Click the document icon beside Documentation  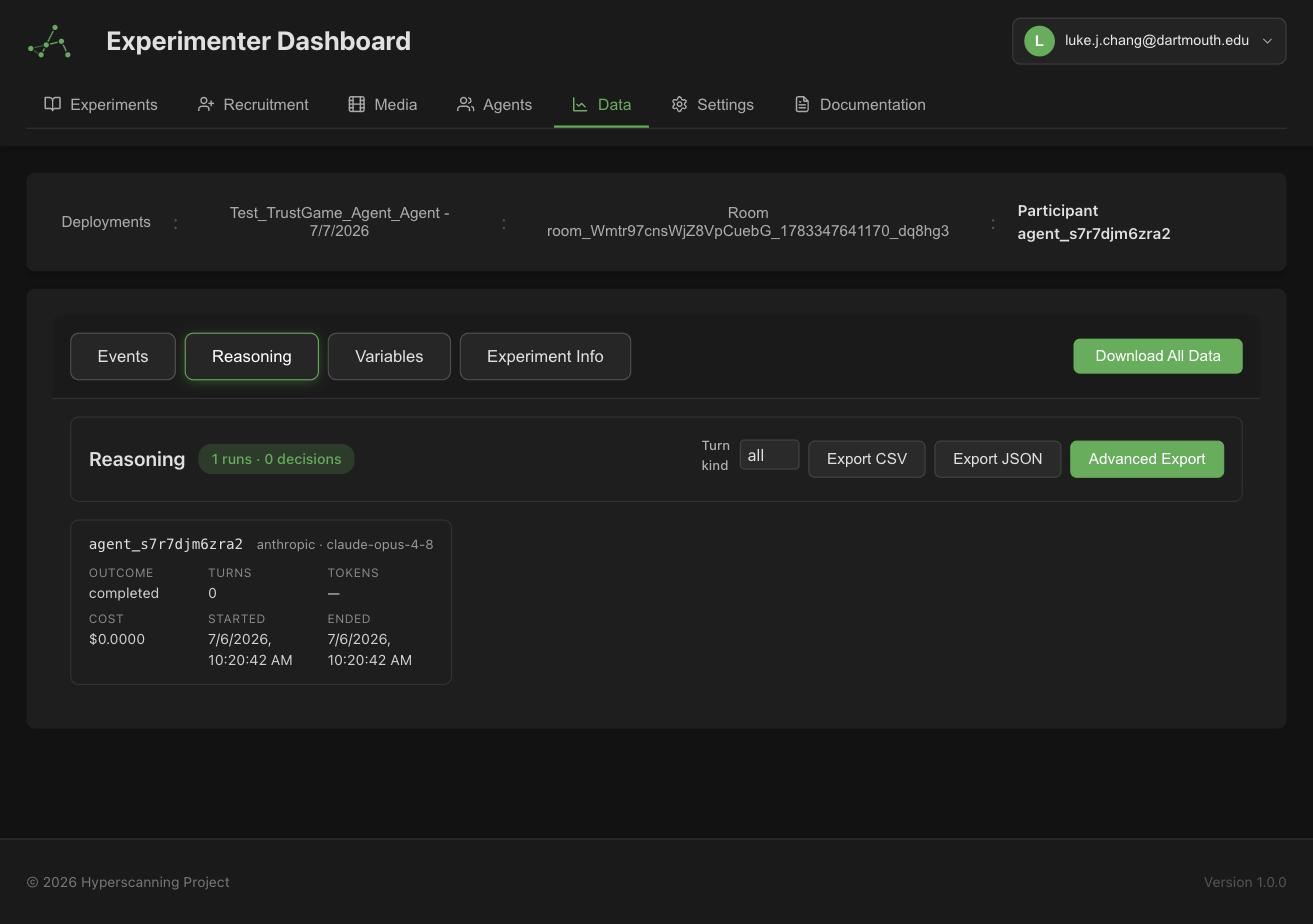tap(802, 104)
